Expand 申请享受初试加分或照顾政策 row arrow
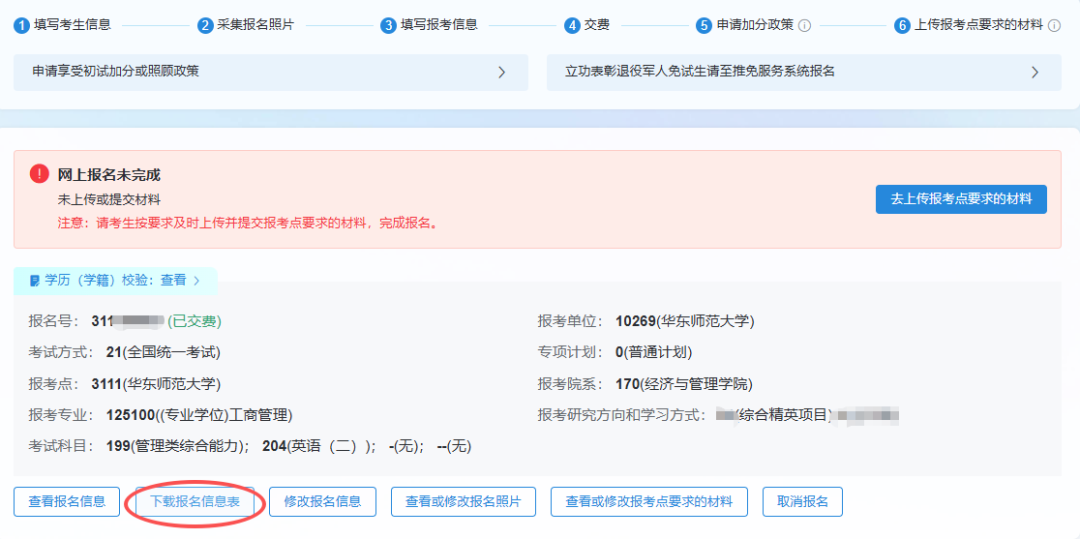 [502, 72]
